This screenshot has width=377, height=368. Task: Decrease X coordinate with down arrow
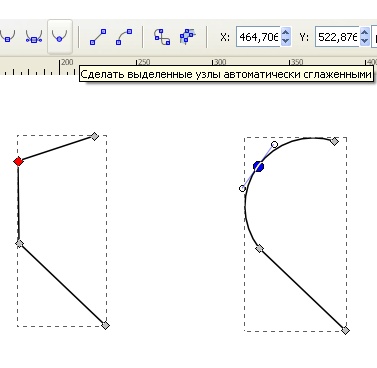click(286, 41)
